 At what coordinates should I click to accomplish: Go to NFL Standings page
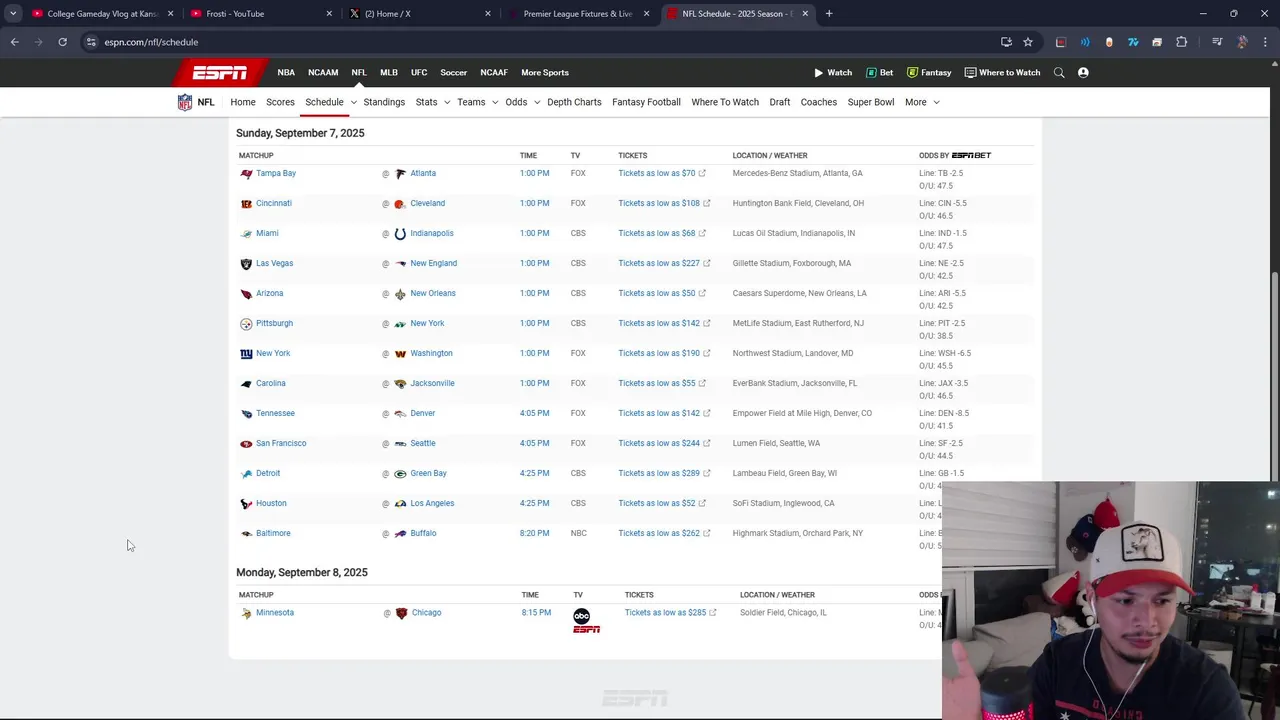384,102
